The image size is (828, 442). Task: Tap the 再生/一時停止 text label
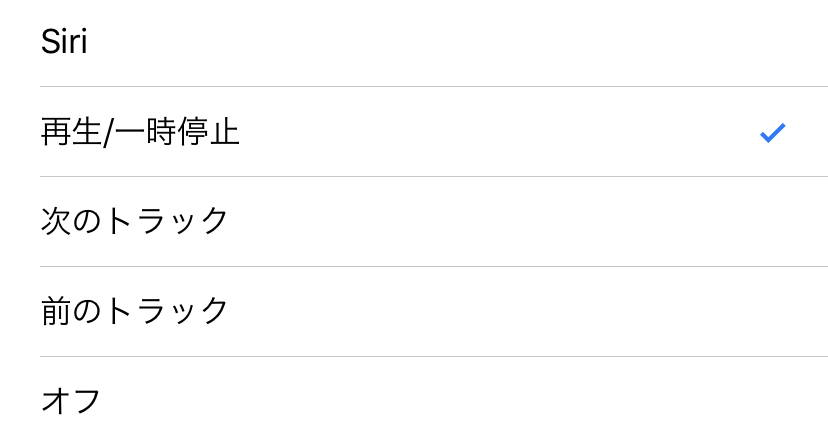140,131
